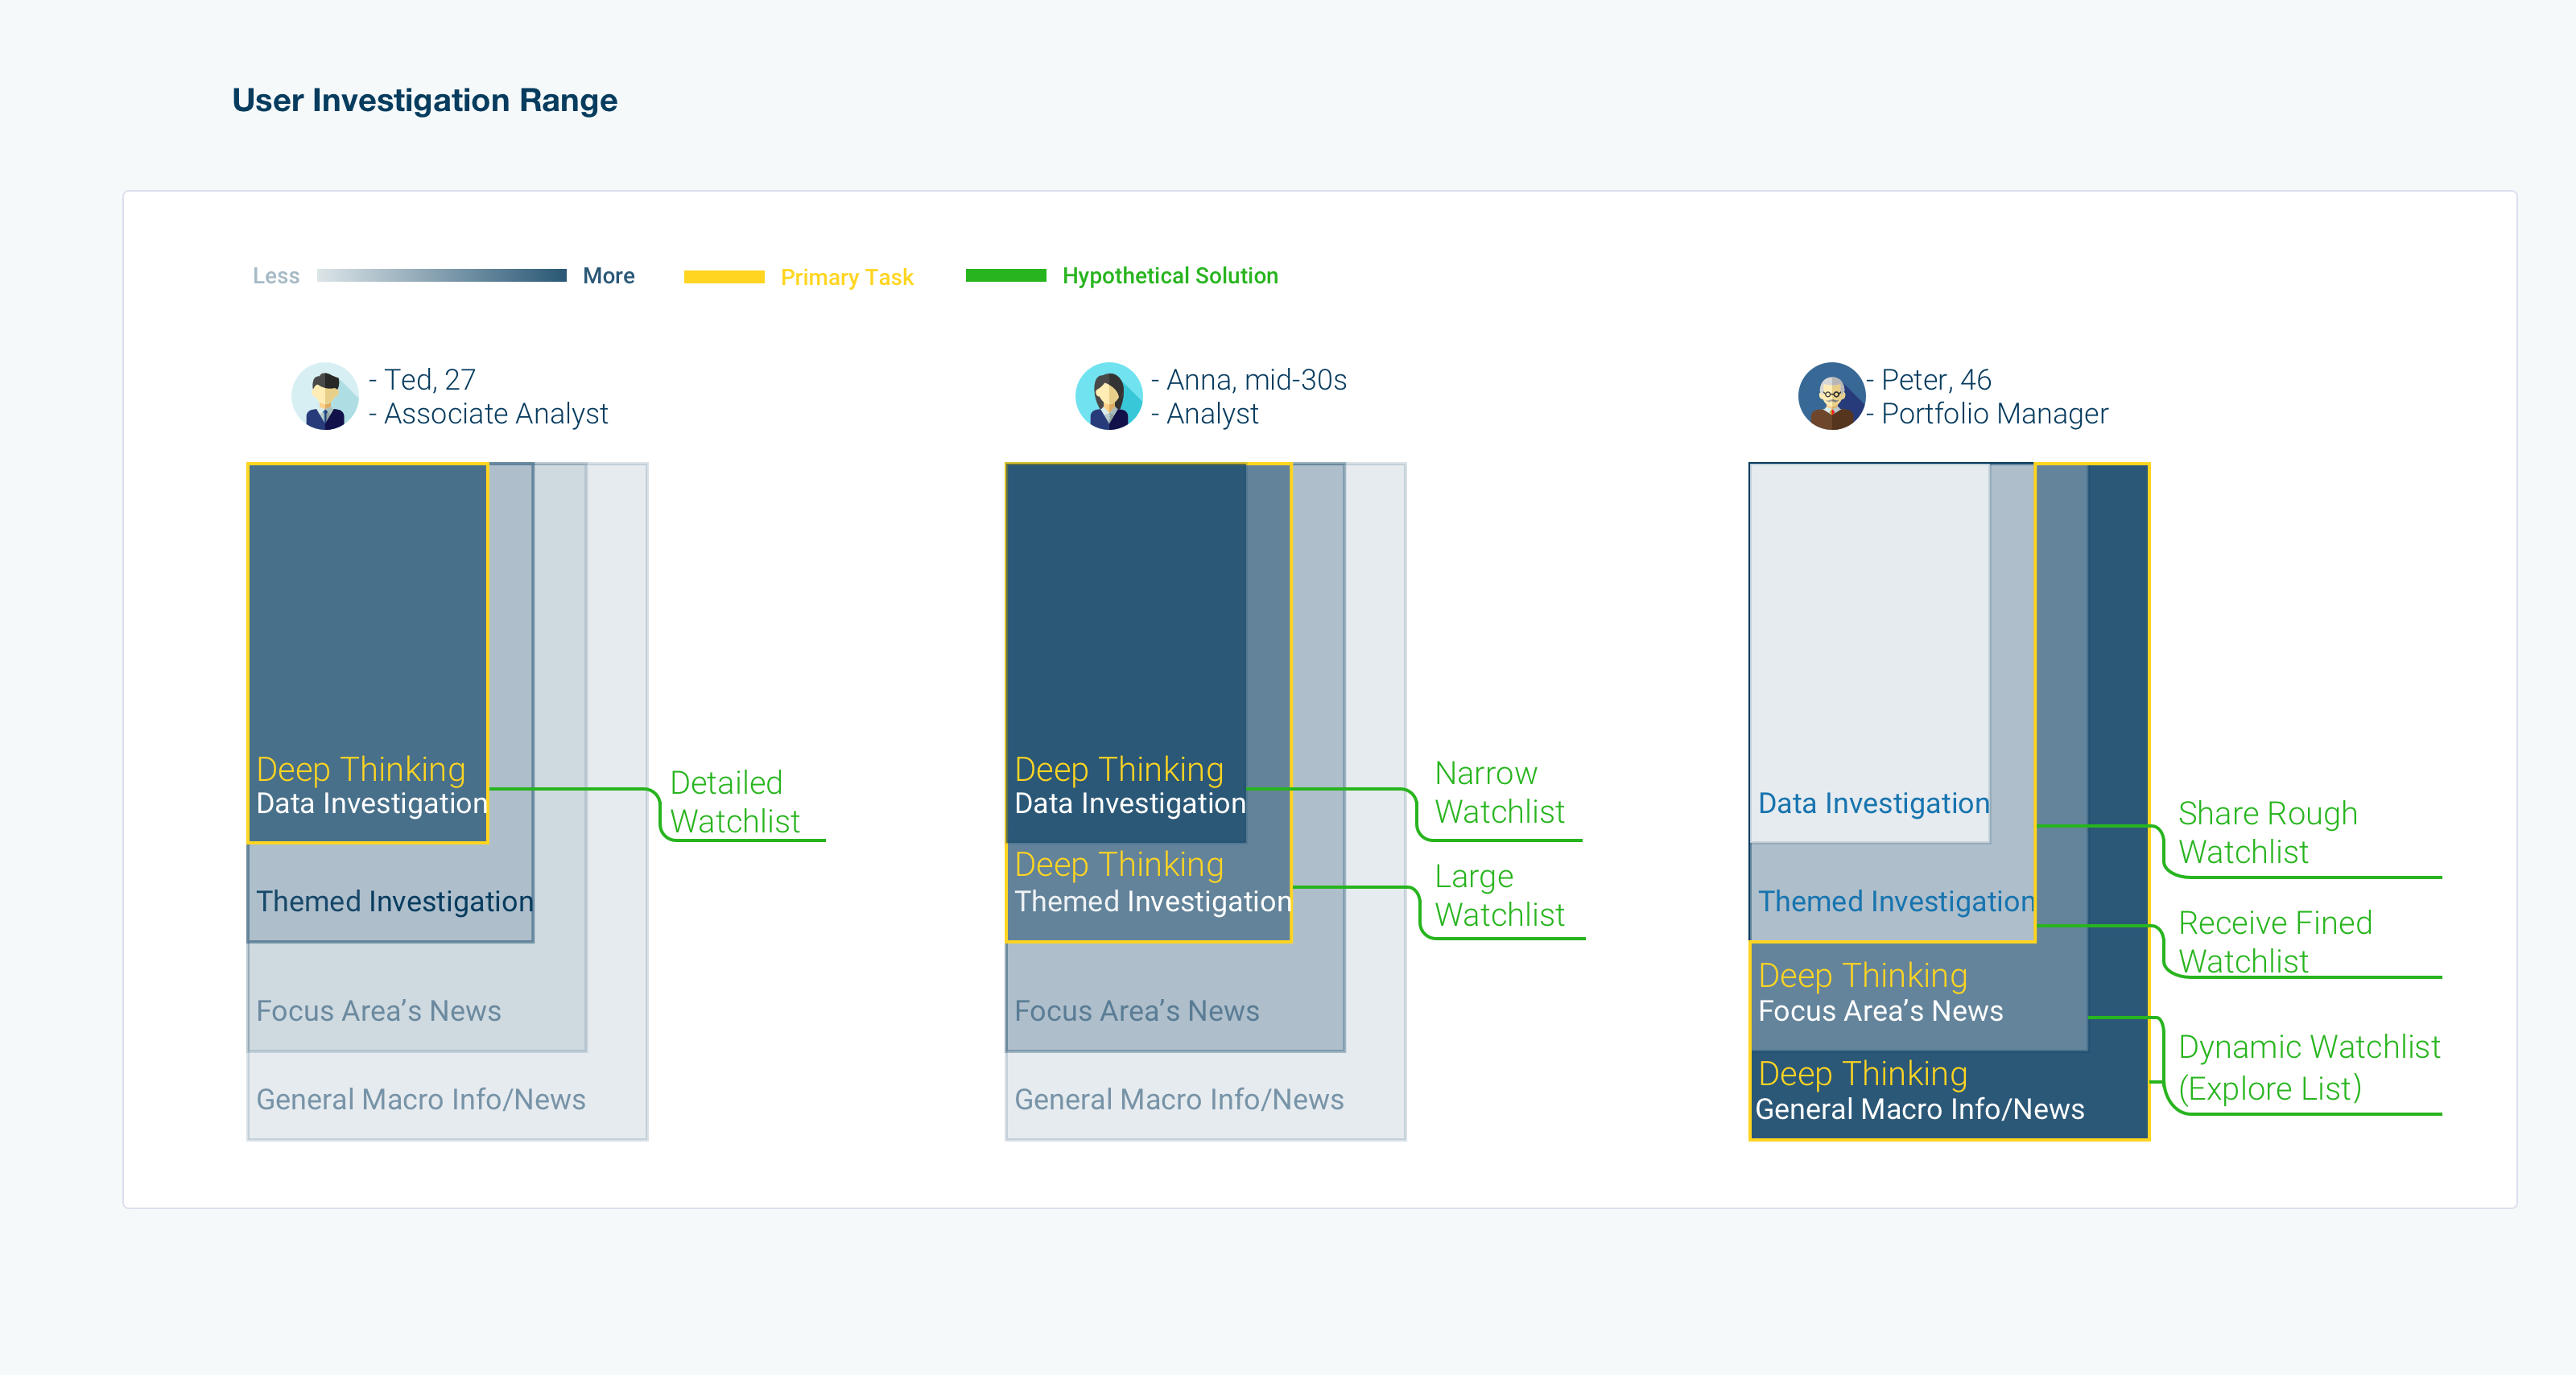Click the yellow Primary Task legend bar
This screenshot has height=1375, width=2576.
coord(723,277)
